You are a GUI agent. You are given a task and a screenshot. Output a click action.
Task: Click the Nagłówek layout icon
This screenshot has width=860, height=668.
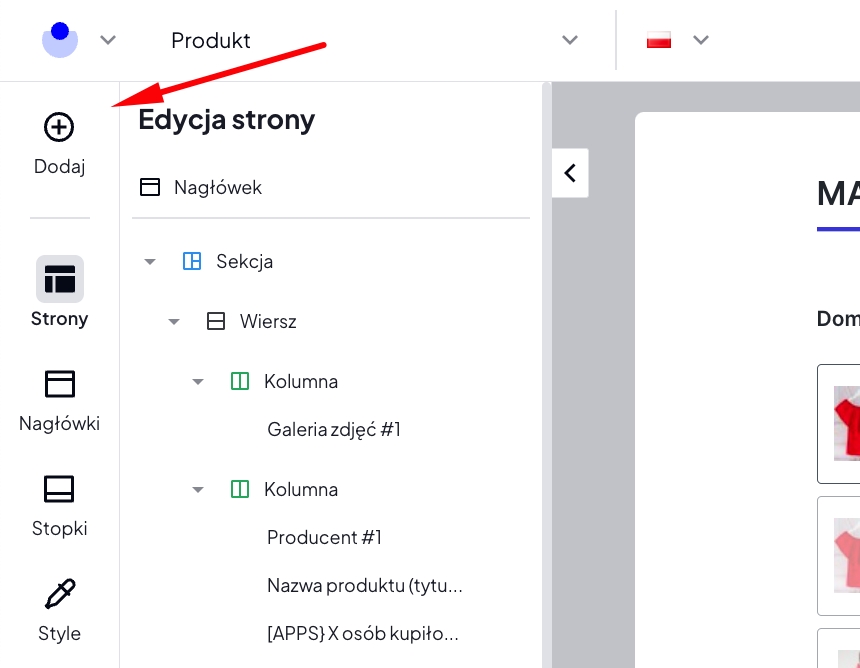point(150,187)
